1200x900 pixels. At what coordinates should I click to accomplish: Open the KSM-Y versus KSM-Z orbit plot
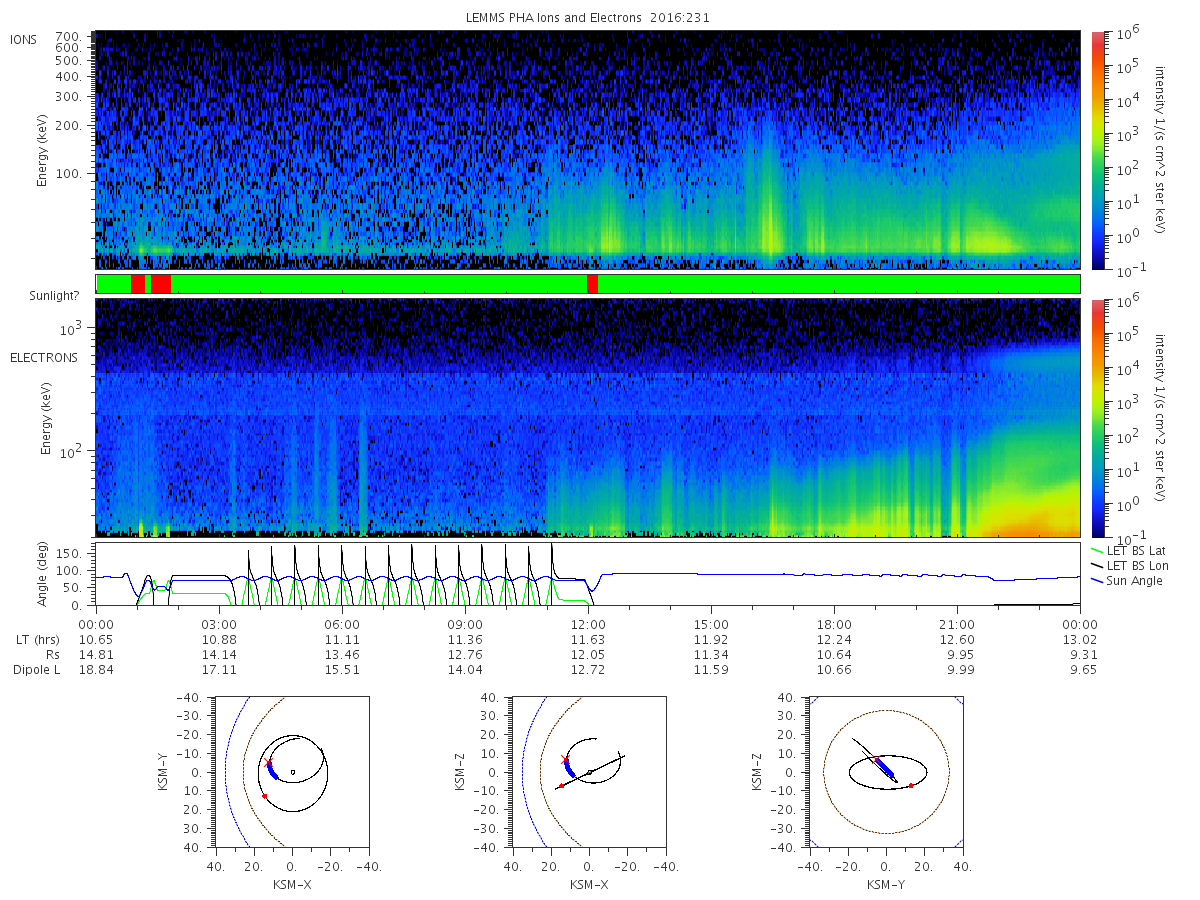pos(886,772)
